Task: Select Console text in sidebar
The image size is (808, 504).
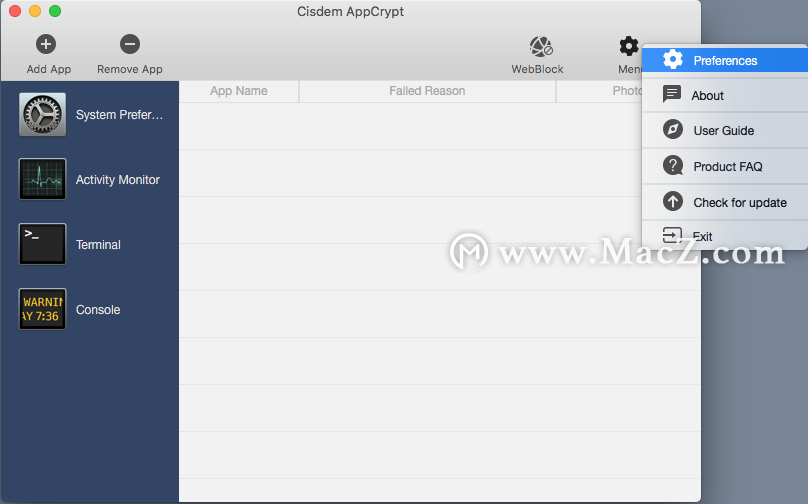Action: click(98, 309)
